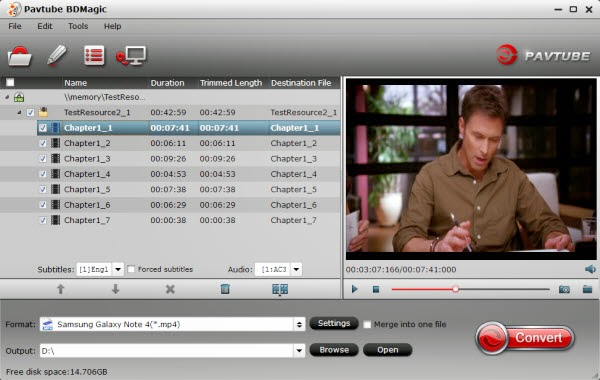The width and height of the screenshot is (600, 380).
Task: Click the Destination File column header
Action: point(301,83)
